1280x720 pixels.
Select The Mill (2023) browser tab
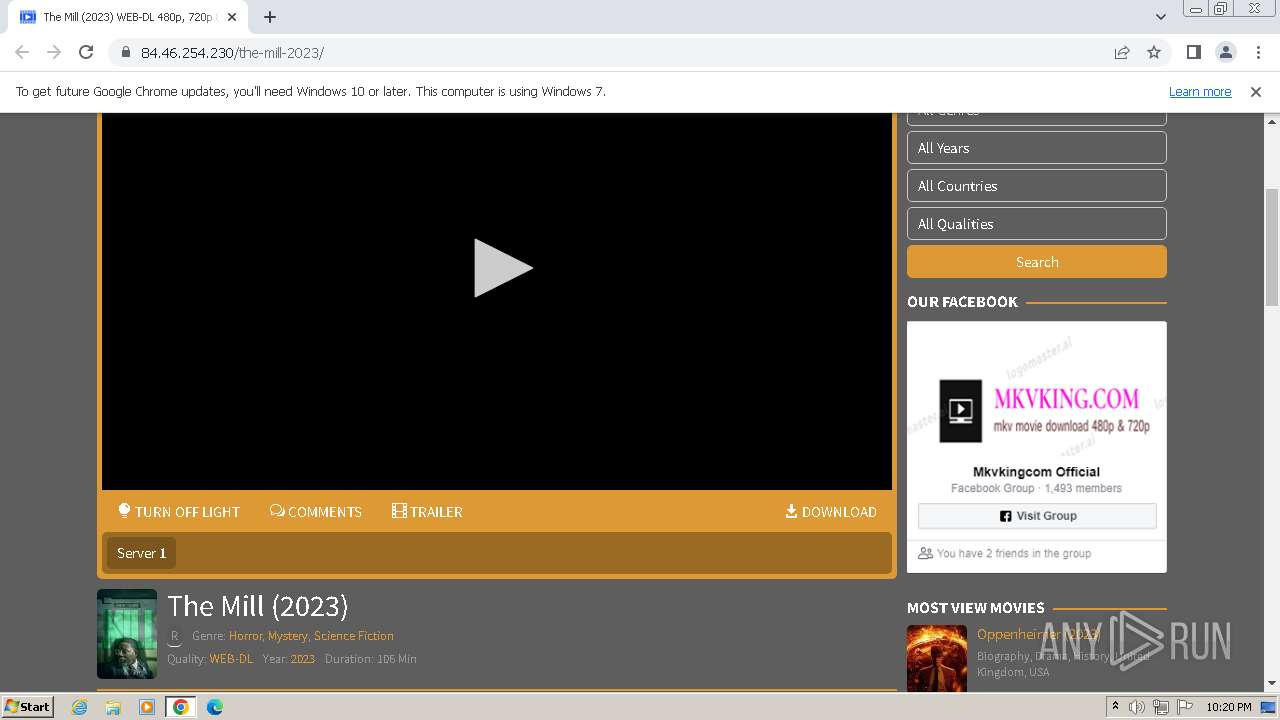[128, 17]
